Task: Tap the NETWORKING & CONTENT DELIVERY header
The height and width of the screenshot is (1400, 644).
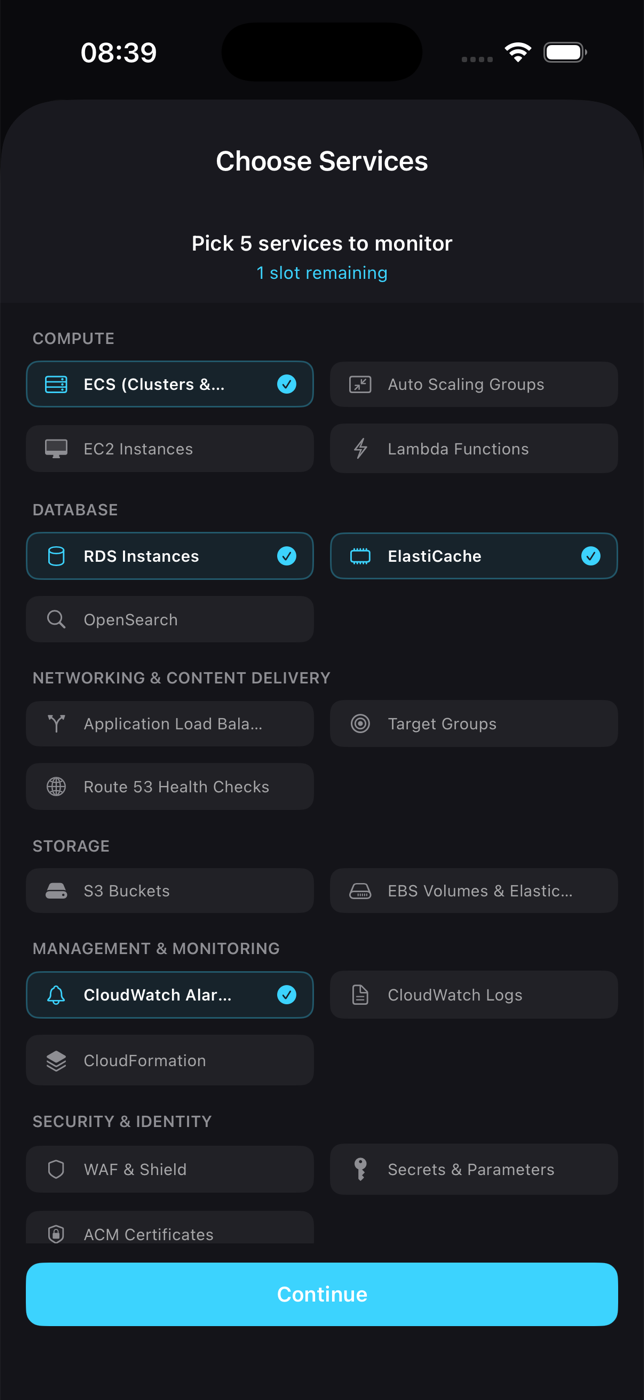Action: click(181, 678)
